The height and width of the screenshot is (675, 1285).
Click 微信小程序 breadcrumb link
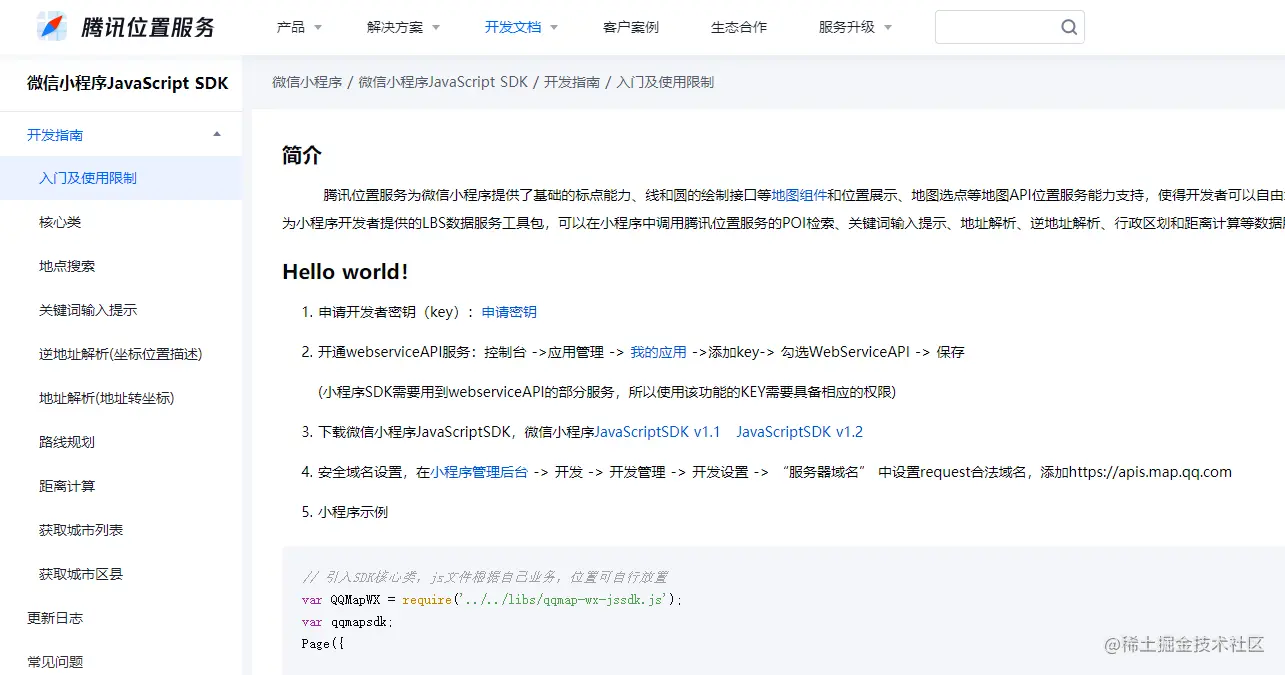[307, 82]
